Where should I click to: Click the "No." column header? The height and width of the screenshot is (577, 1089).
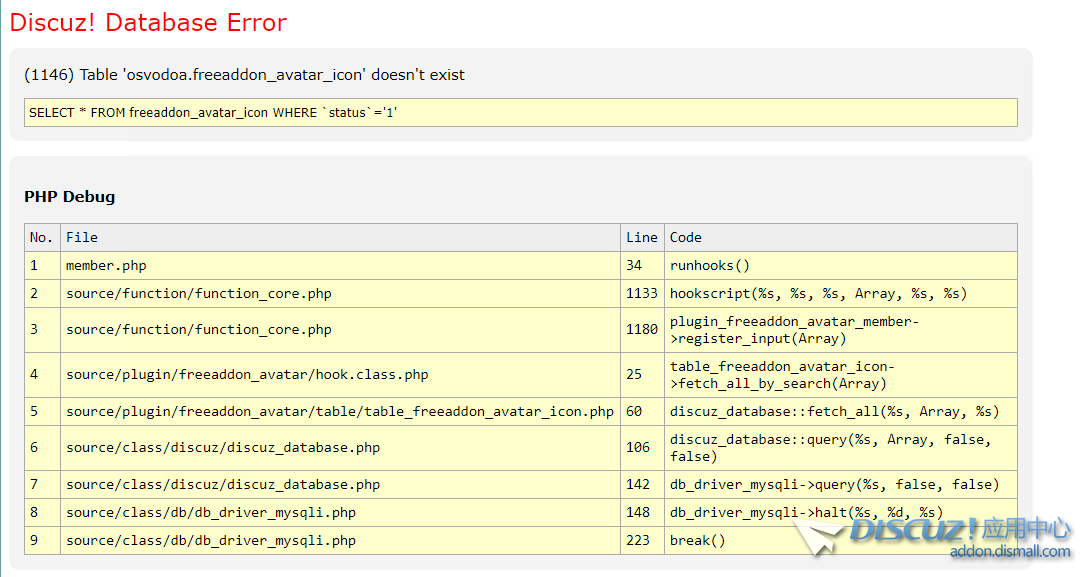pyautogui.click(x=42, y=237)
